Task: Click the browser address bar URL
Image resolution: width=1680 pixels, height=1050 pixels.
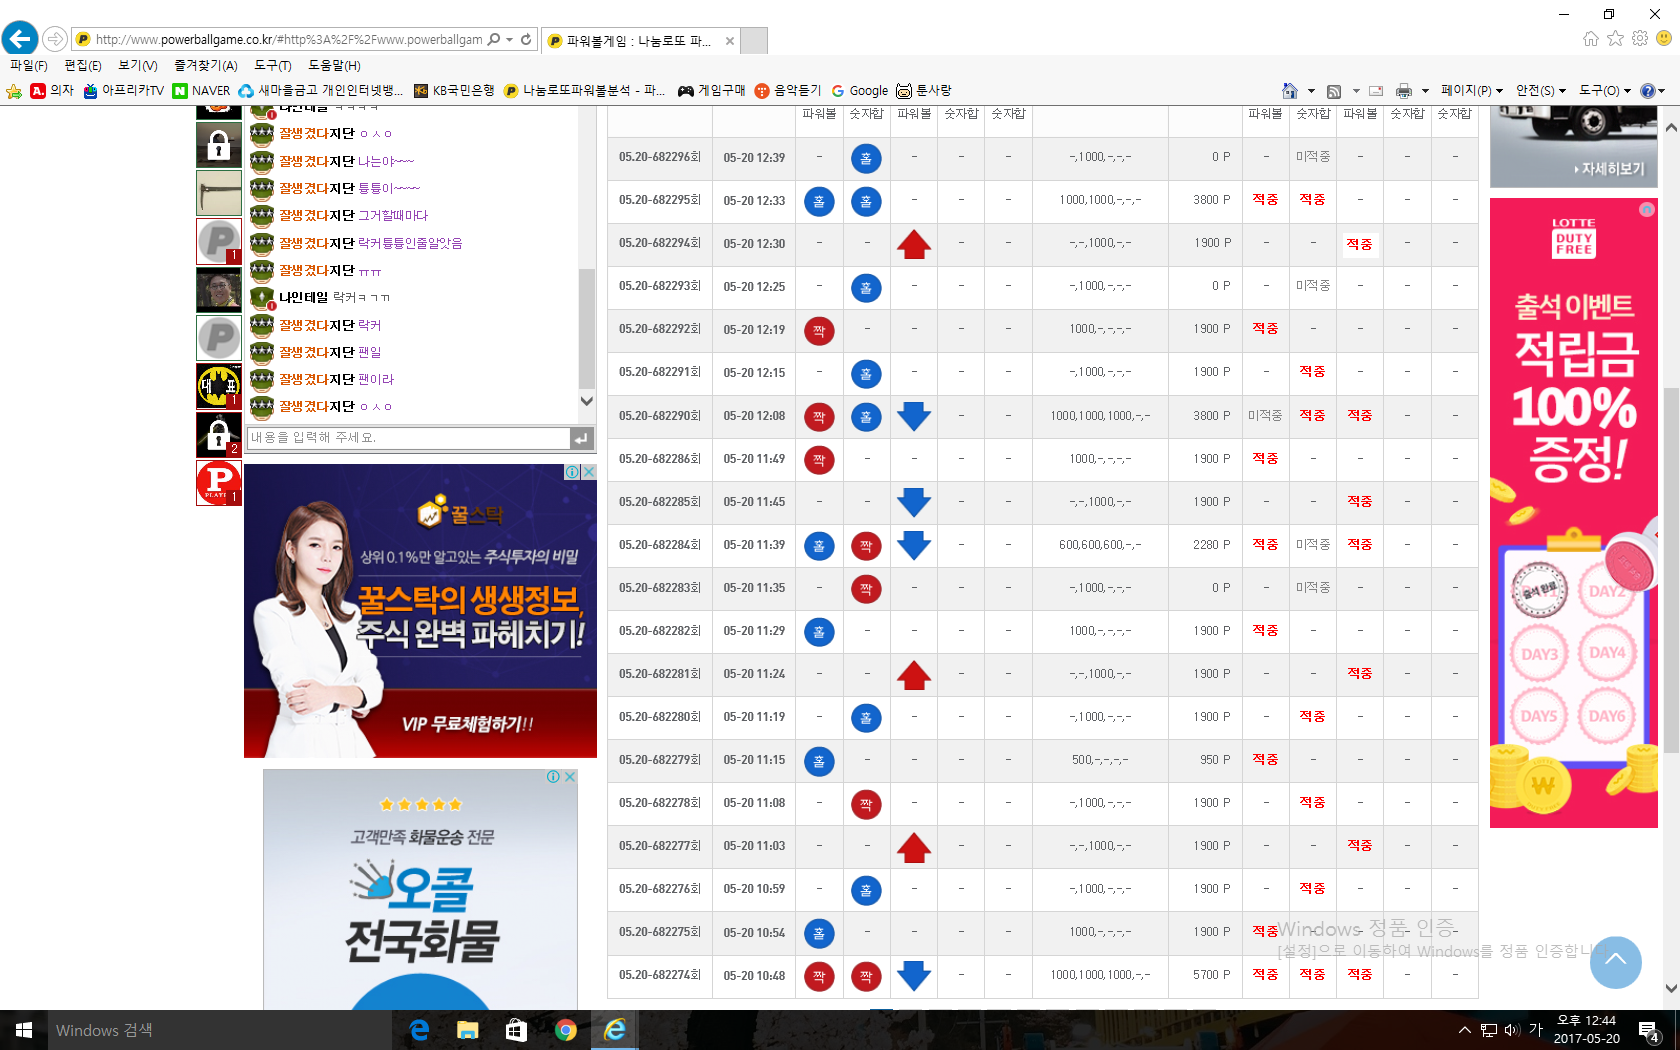Action: (289, 40)
